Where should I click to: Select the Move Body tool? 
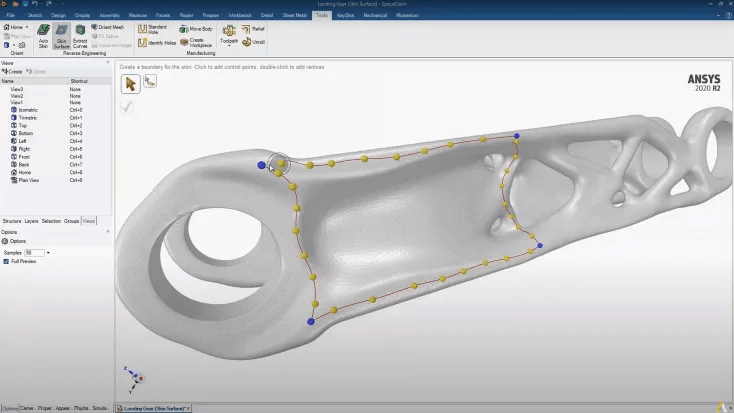[195, 29]
